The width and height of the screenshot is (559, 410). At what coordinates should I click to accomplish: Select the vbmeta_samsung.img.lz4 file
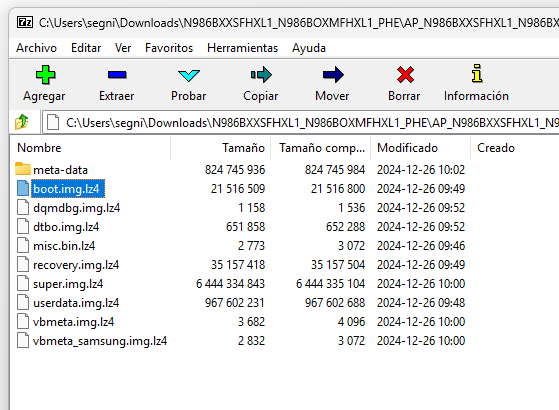(100, 341)
